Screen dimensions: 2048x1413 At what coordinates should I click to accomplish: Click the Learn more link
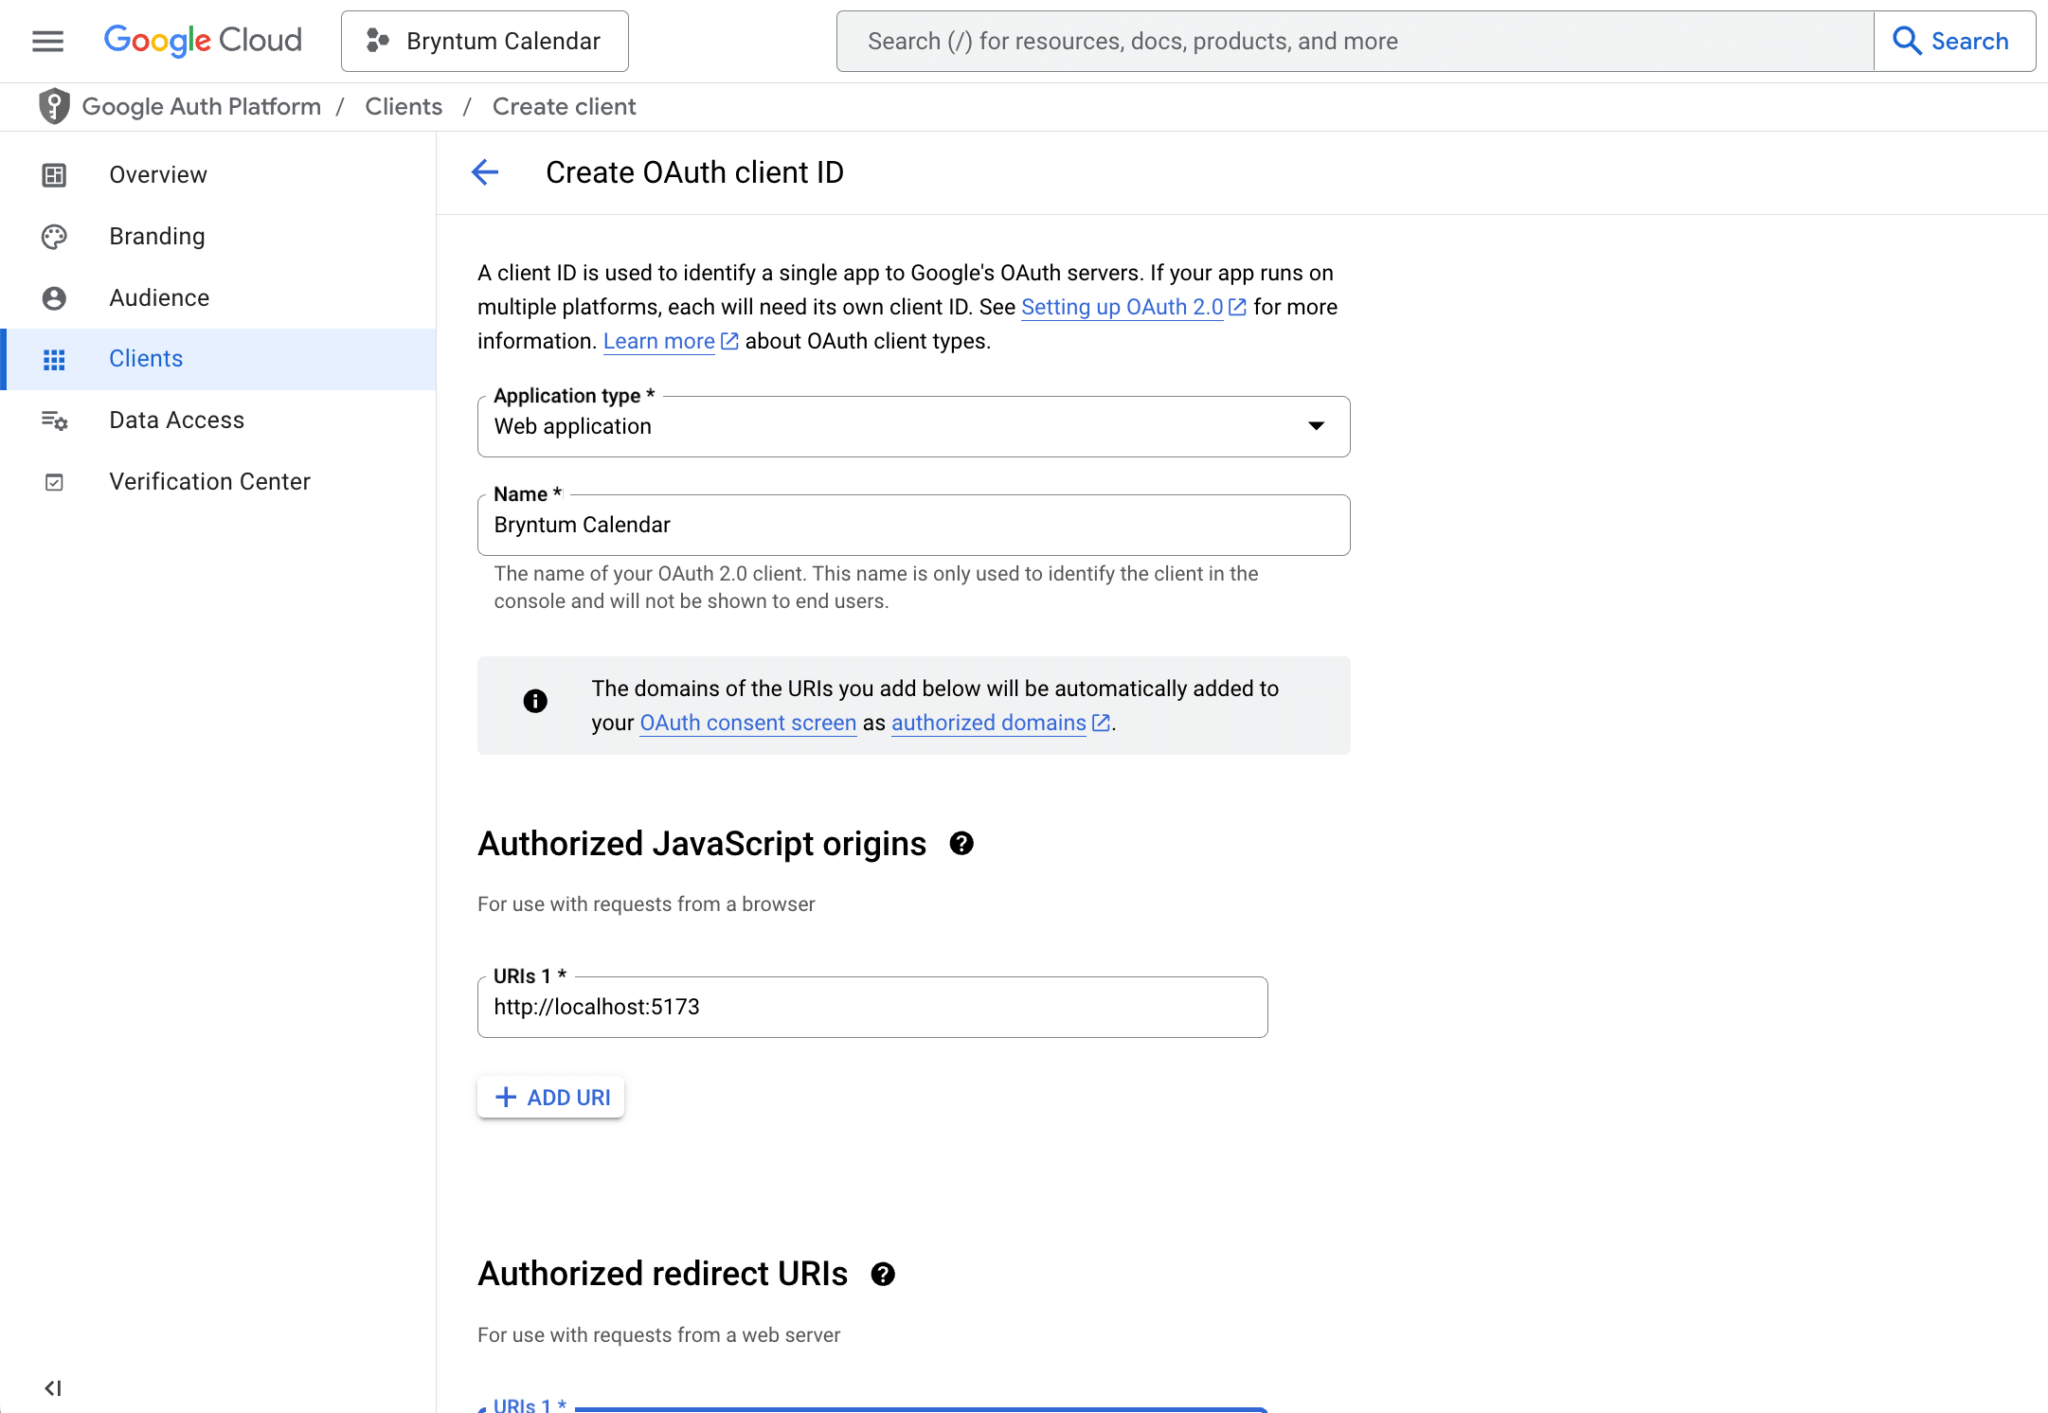[659, 341]
